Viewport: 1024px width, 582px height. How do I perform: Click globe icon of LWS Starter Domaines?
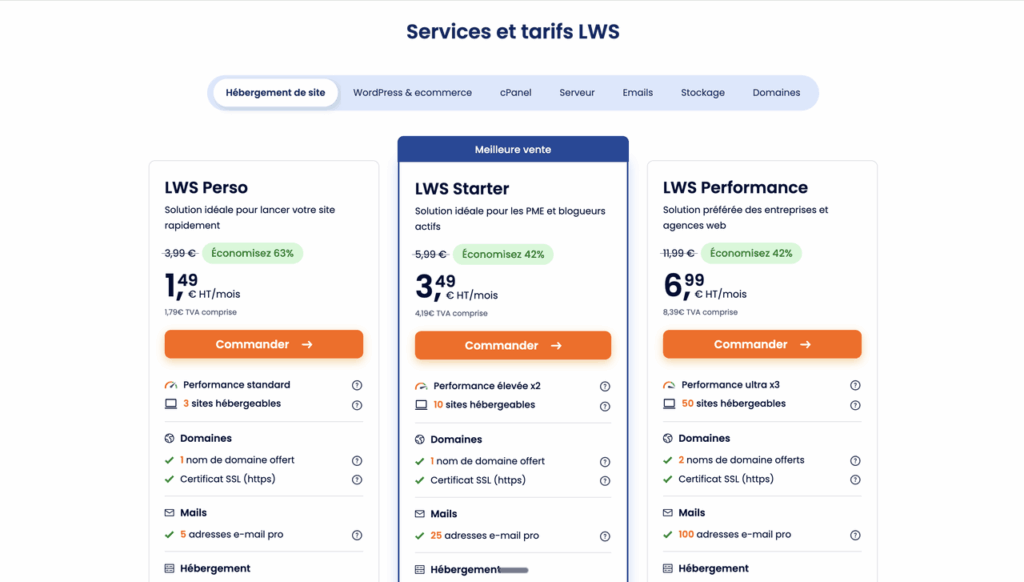coord(419,440)
